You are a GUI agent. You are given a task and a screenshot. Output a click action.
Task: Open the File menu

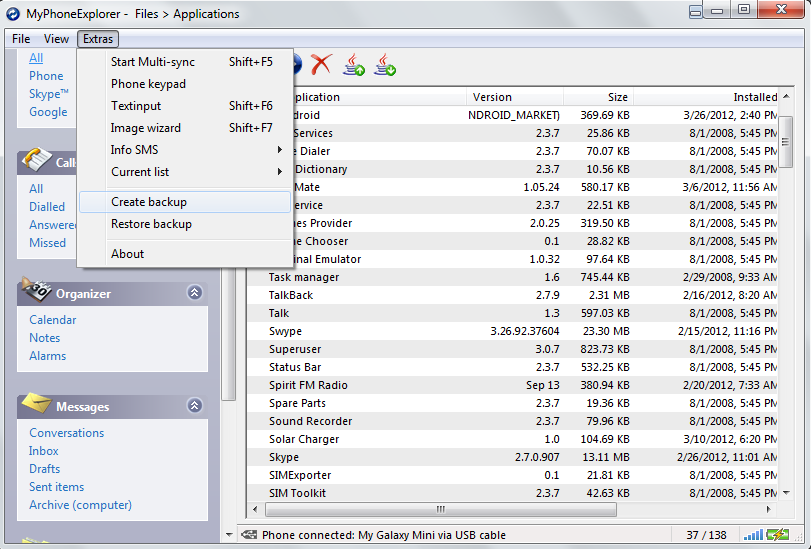click(x=21, y=39)
